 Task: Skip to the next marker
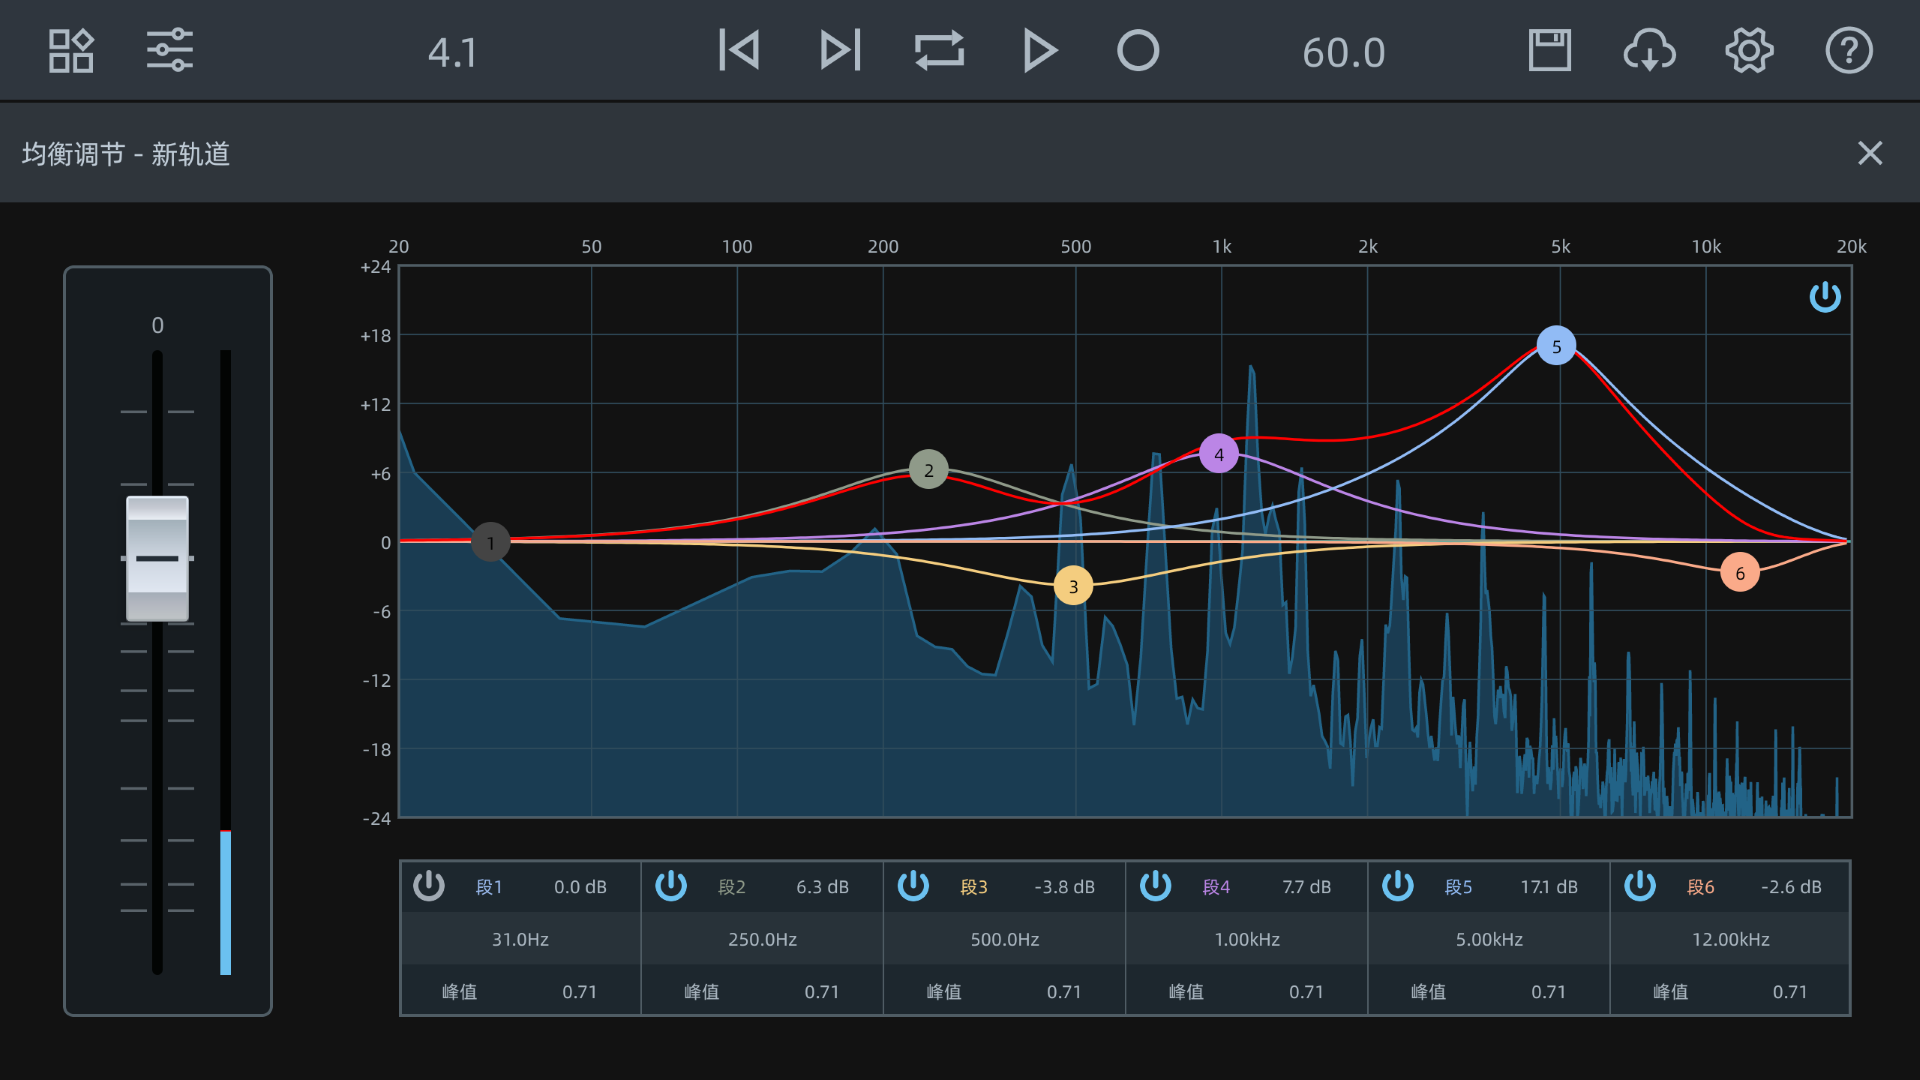coord(838,50)
